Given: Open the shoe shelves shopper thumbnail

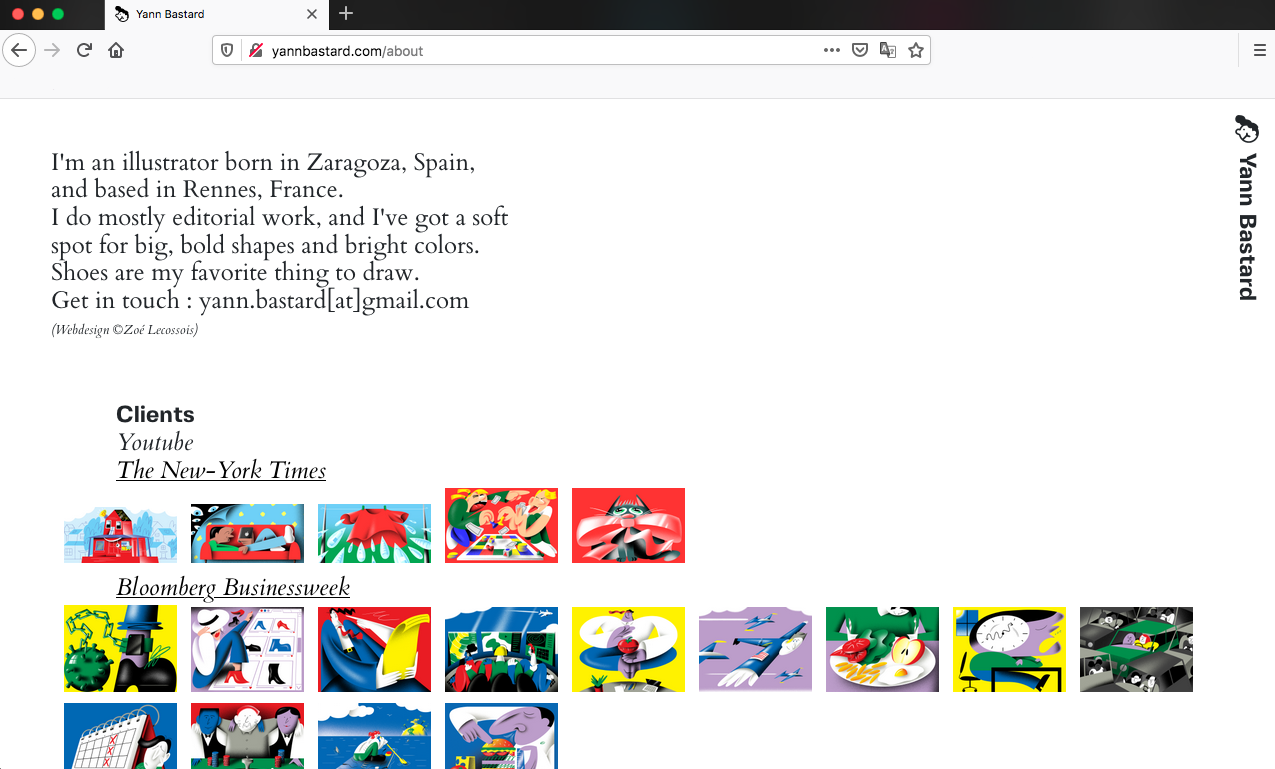Looking at the screenshot, I should pos(247,649).
